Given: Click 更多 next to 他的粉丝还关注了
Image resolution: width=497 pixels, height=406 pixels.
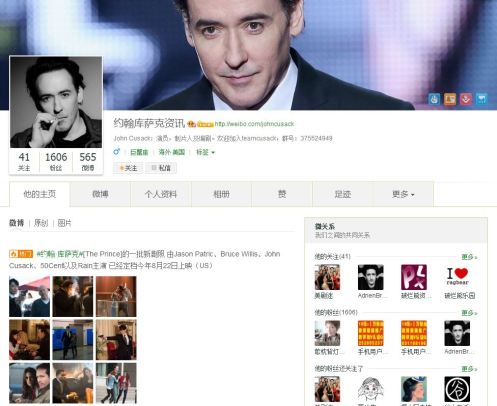Looking at the screenshot, I should (x=469, y=369).
